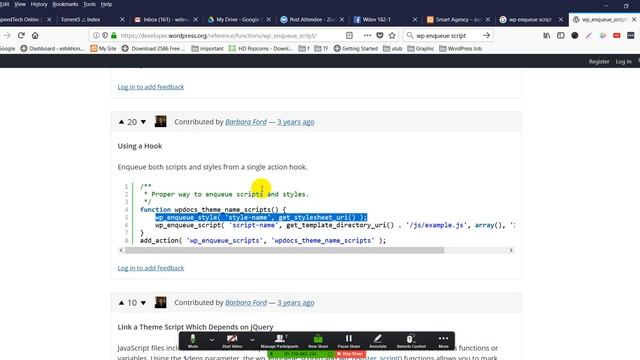Open the View menu
The width and height of the screenshot is (640, 360).
(x=20, y=4)
